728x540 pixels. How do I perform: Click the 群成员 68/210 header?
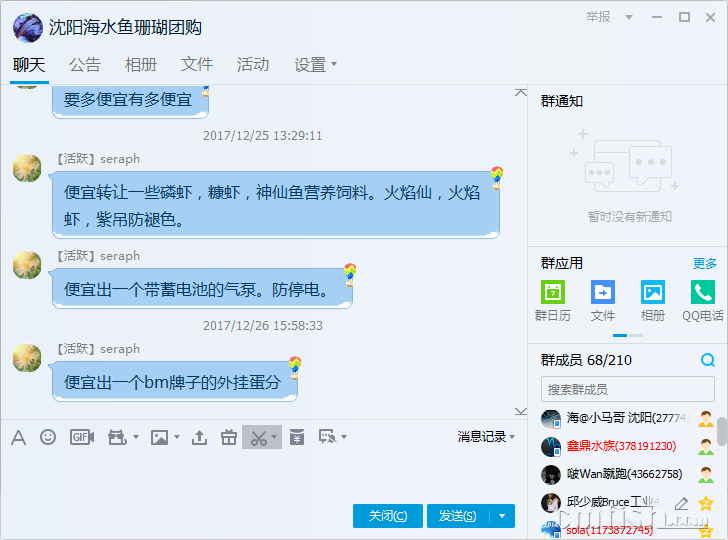click(x=586, y=360)
